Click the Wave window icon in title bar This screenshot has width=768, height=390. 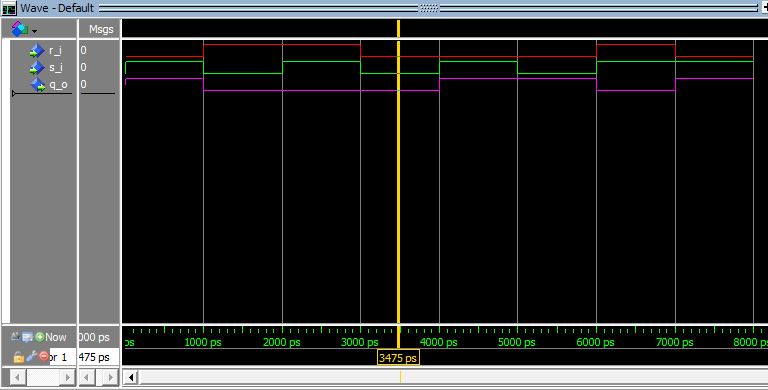[9, 8]
